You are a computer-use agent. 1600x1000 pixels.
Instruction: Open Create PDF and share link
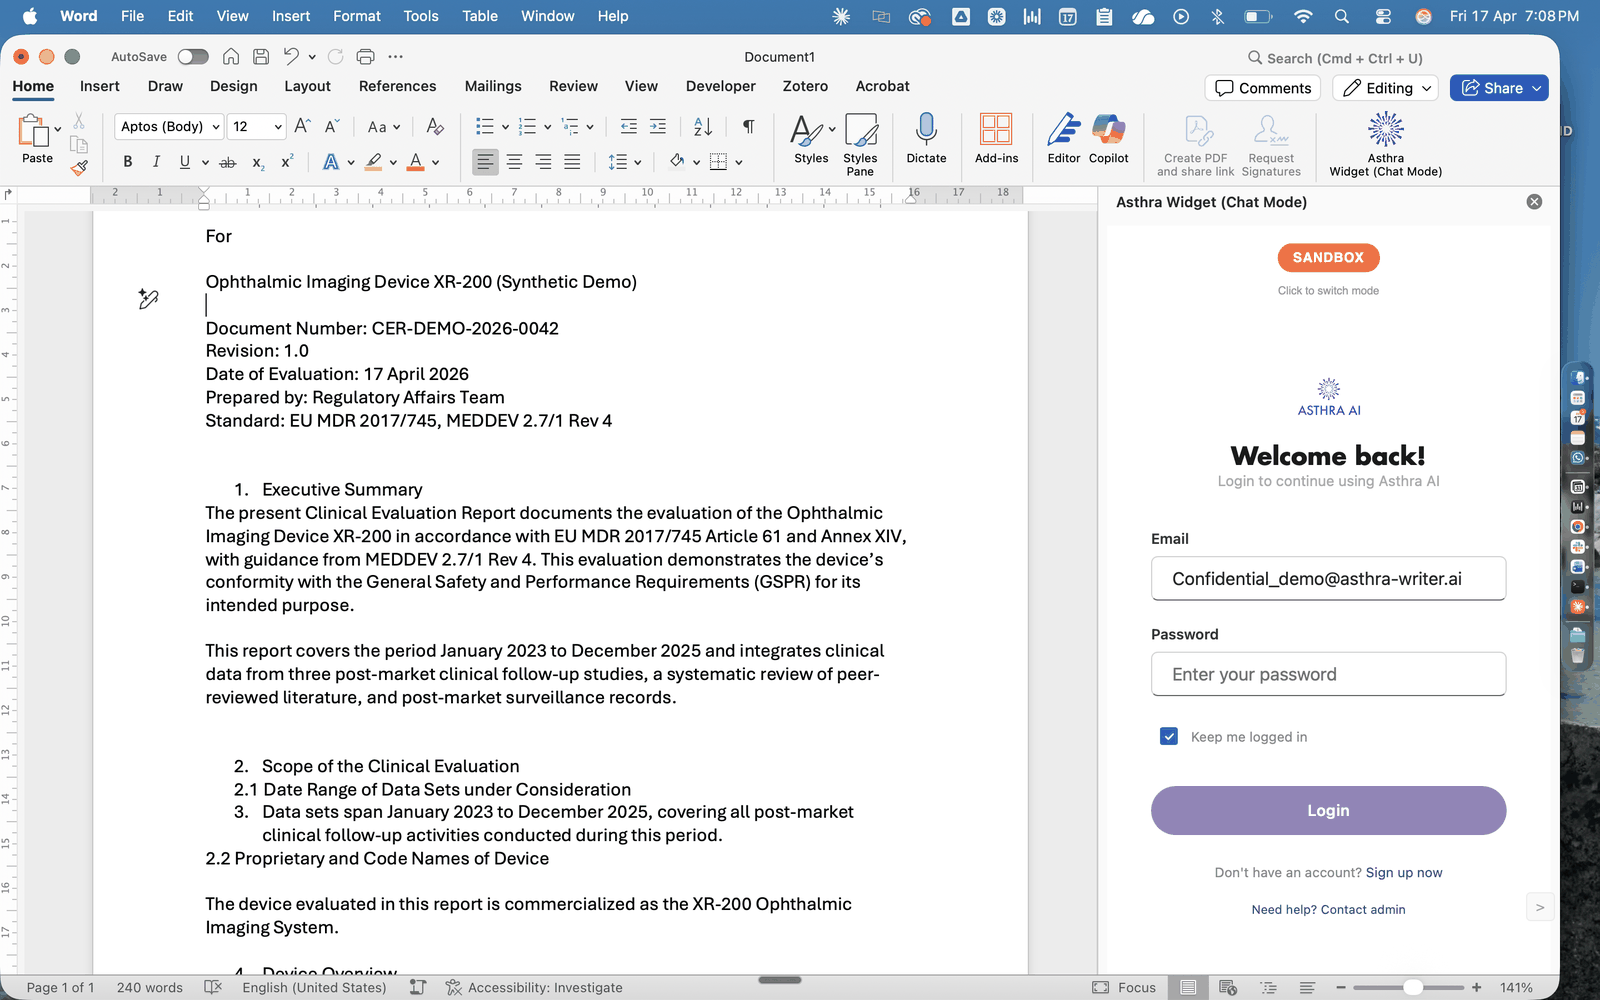[x=1194, y=143]
